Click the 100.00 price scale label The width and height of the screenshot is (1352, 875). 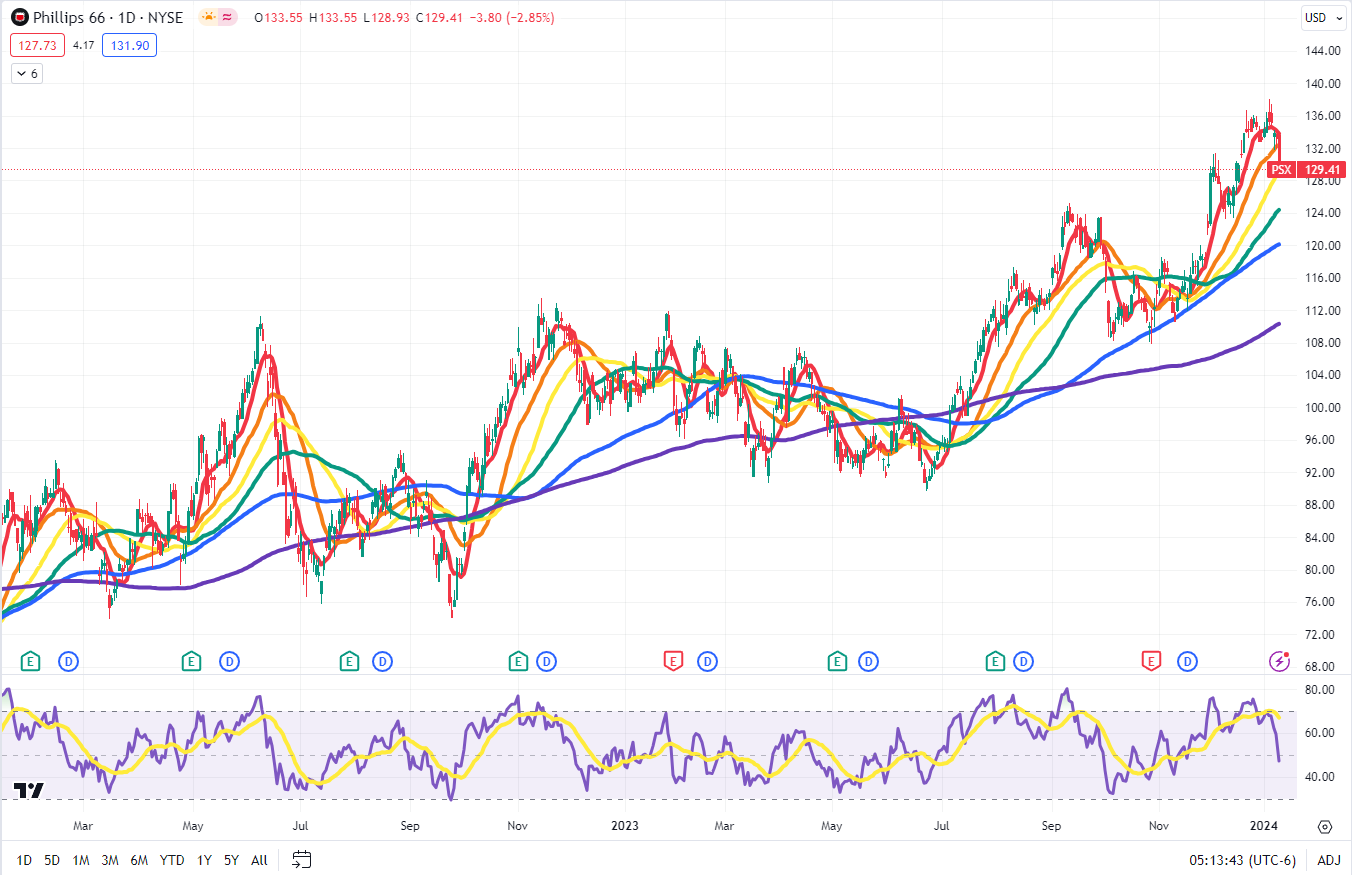(x=1322, y=408)
